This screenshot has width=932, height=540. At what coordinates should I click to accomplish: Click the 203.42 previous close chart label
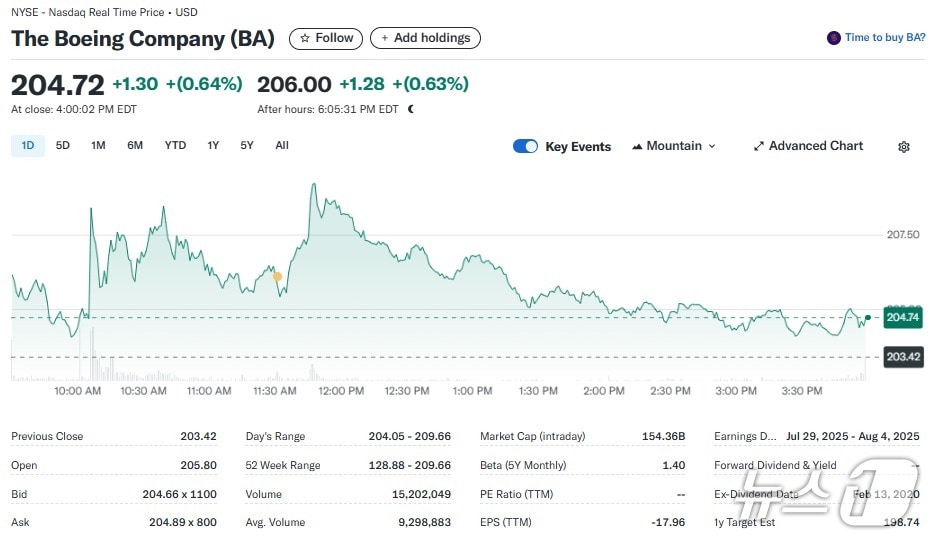(902, 357)
